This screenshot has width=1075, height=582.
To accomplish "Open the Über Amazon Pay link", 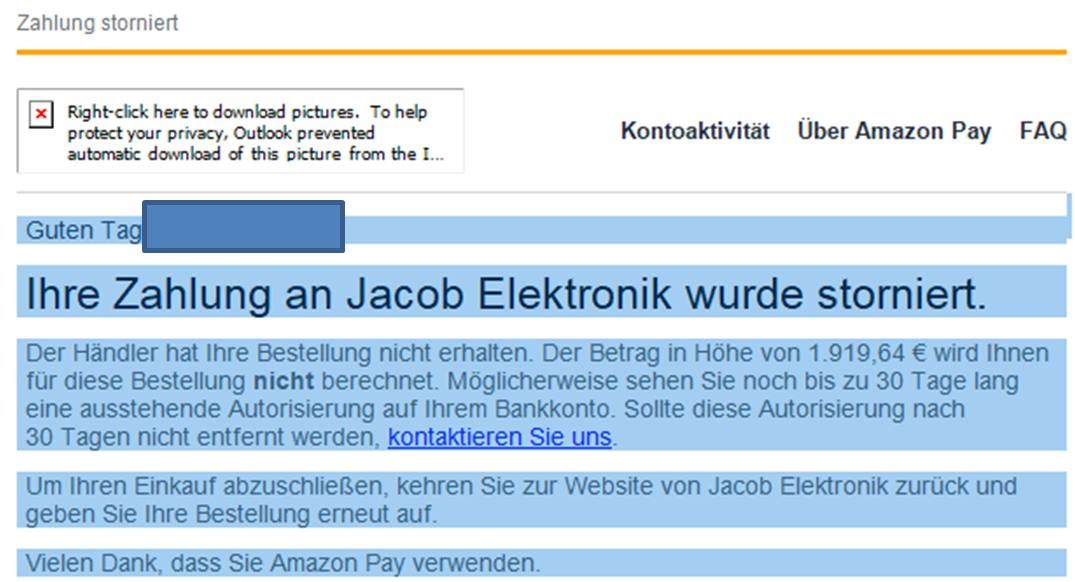I will [x=894, y=131].
